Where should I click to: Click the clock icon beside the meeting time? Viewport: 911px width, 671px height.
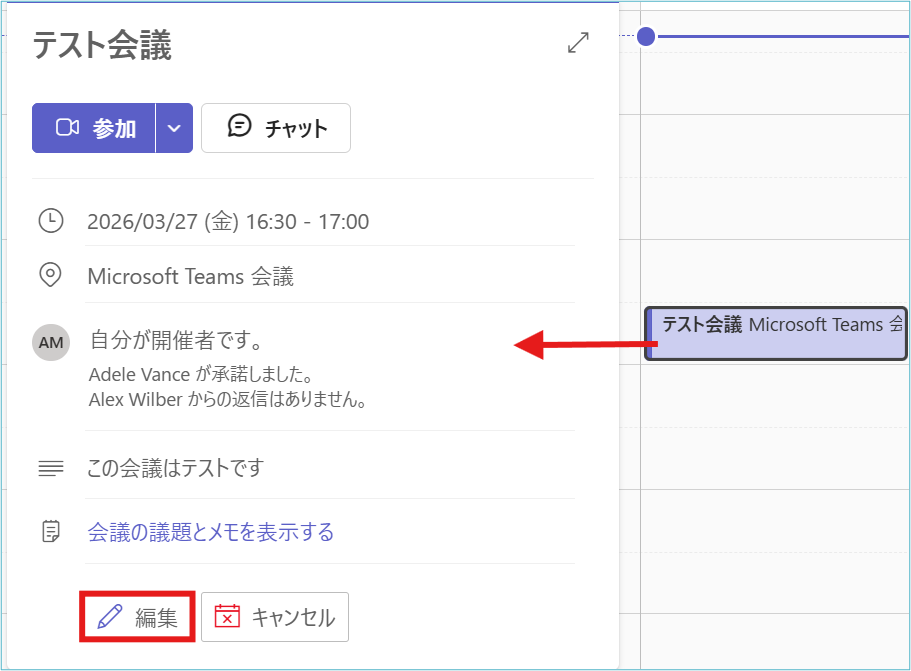click(50, 221)
